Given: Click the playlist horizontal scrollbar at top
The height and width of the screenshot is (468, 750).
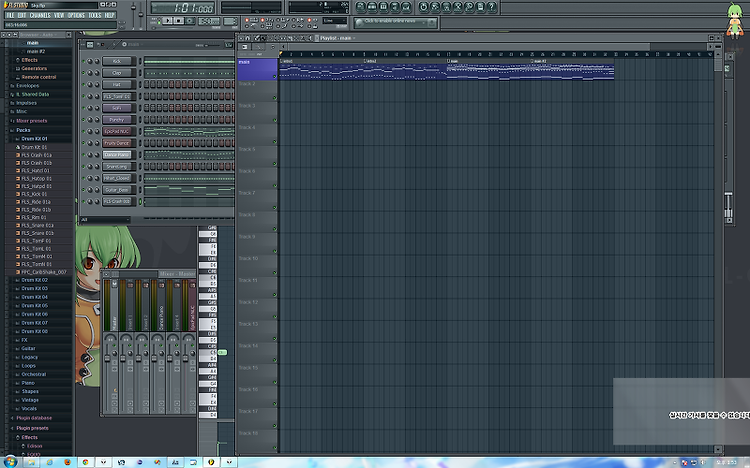Looking at the screenshot, I should tap(495, 46).
